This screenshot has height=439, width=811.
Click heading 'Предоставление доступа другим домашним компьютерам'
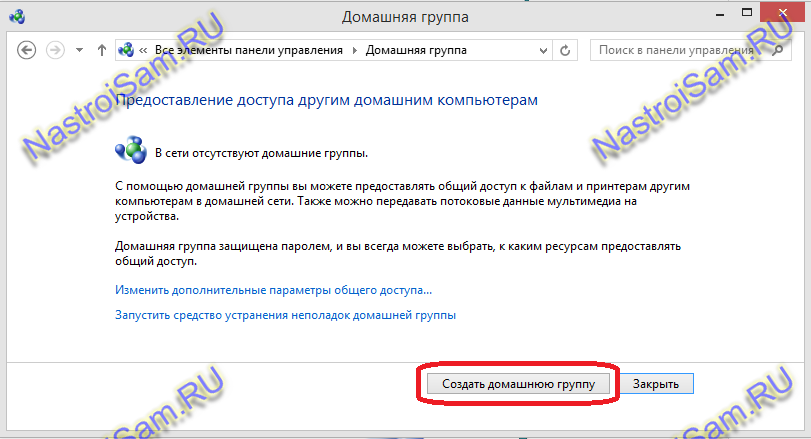coord(326,100)
